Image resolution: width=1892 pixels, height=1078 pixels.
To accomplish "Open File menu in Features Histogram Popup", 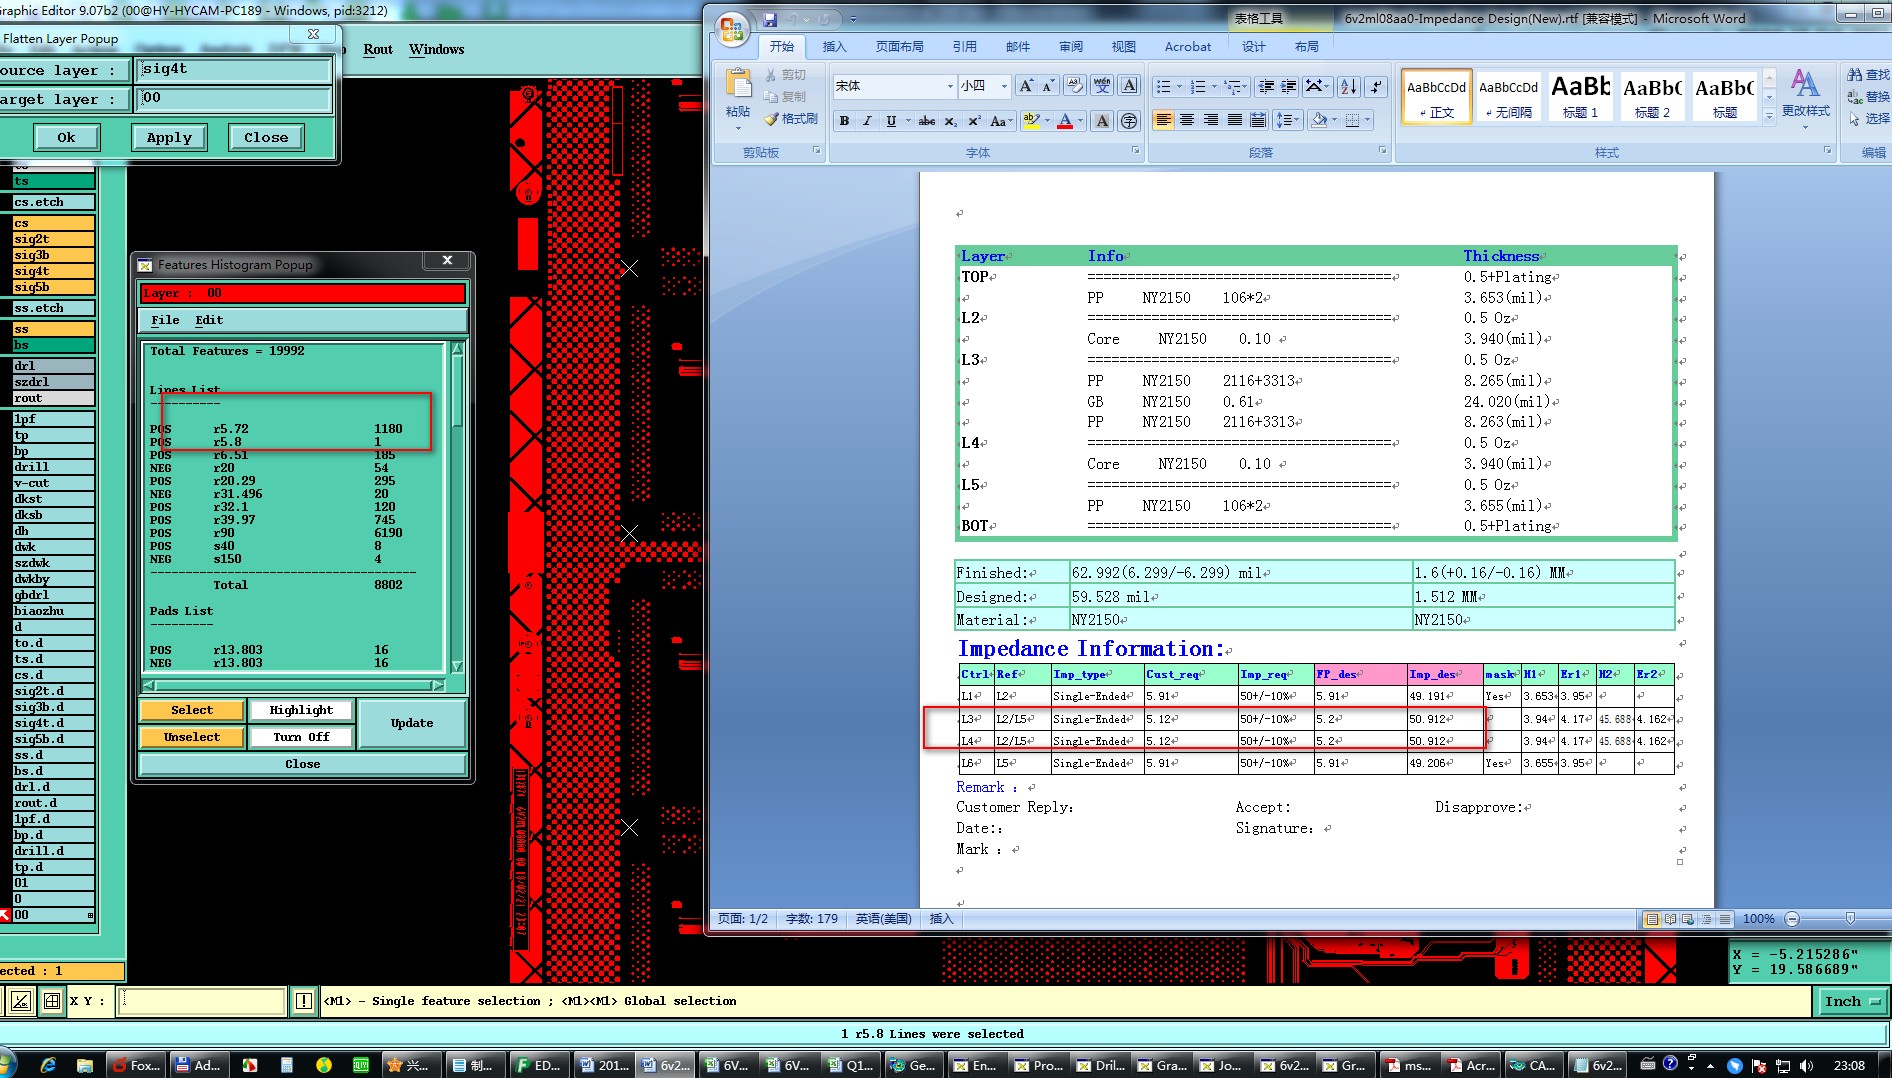I will [x=165, y=320].
